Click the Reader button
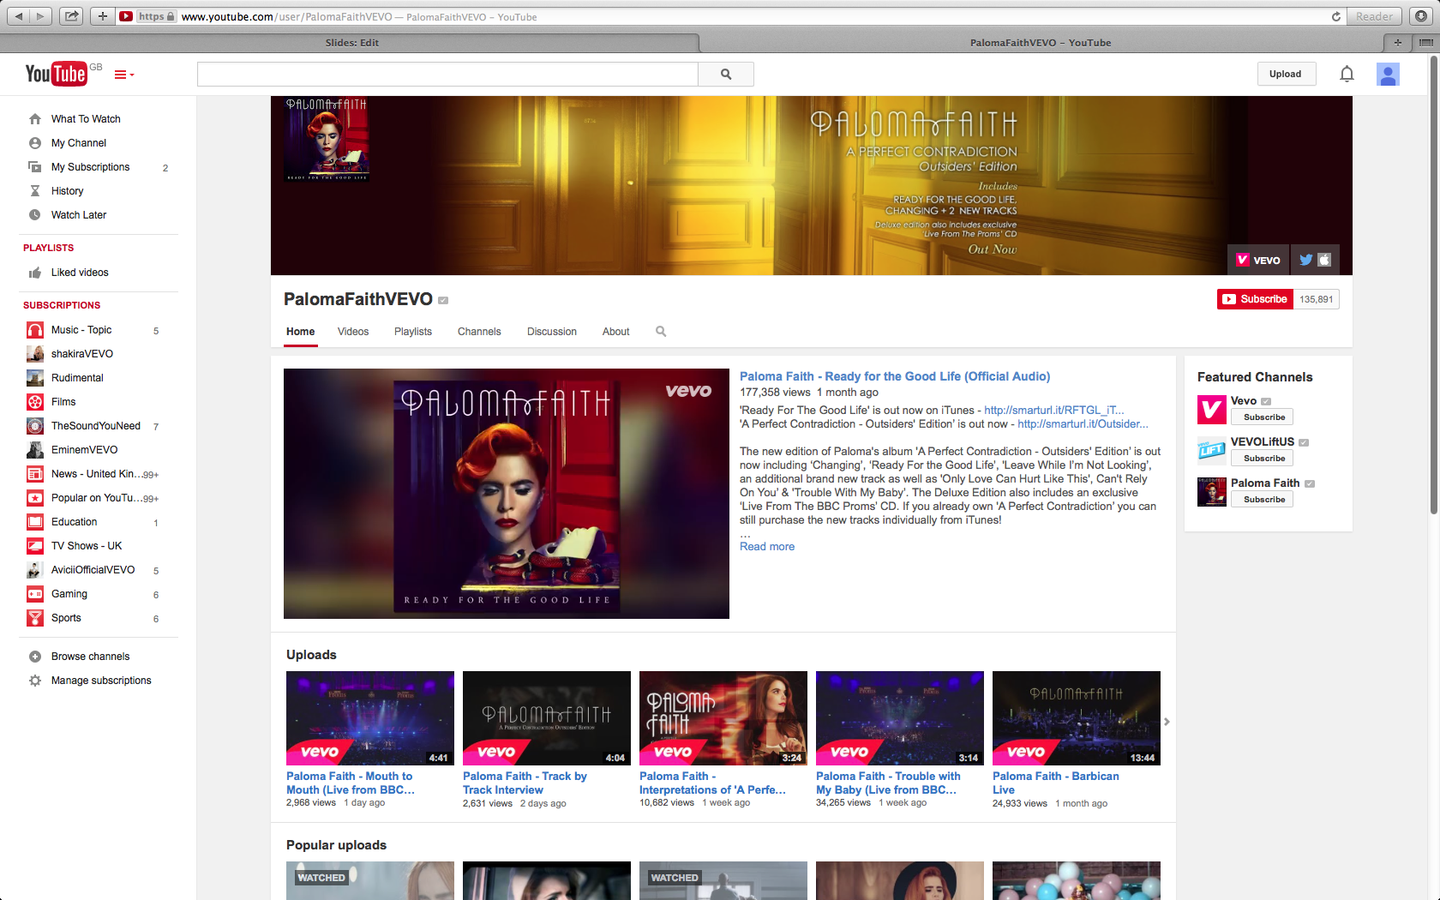 tap(1374, 16)
